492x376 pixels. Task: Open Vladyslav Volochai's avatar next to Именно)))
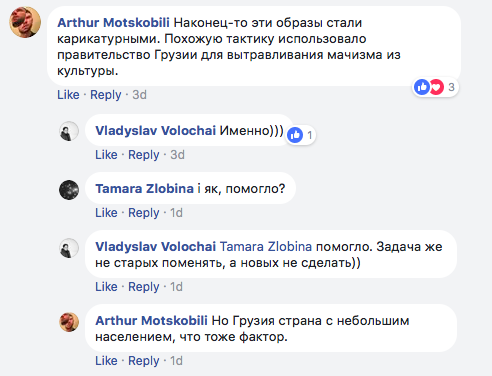[x=69, y=131]
